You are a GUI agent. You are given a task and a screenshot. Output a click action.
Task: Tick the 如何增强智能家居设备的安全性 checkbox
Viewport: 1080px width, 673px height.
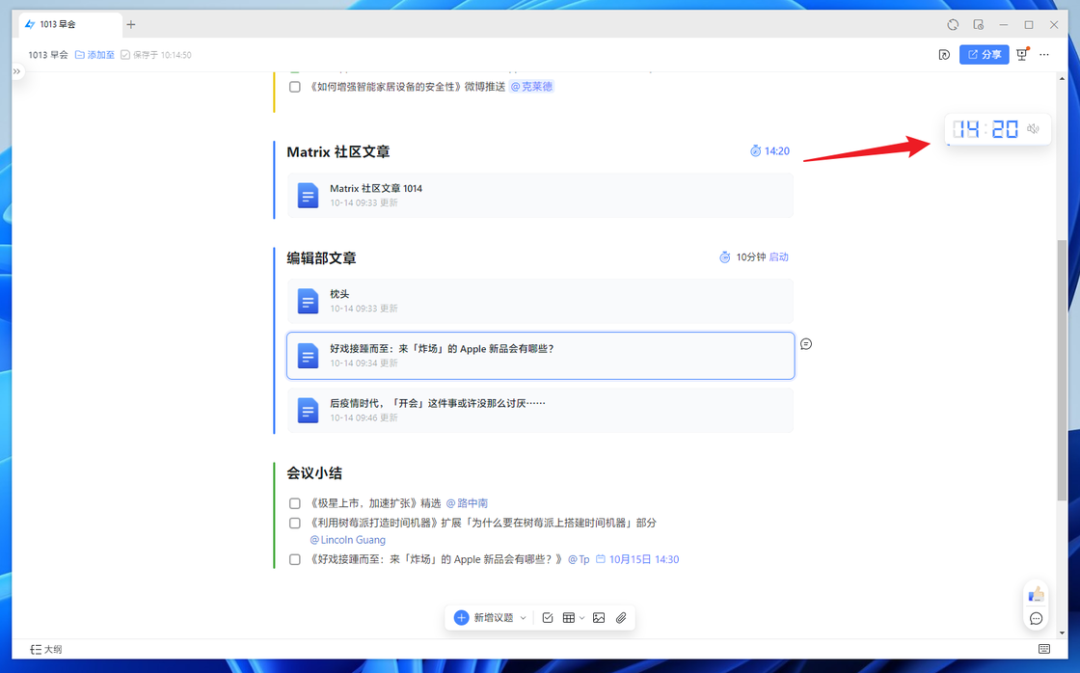[x=295, y=87]
